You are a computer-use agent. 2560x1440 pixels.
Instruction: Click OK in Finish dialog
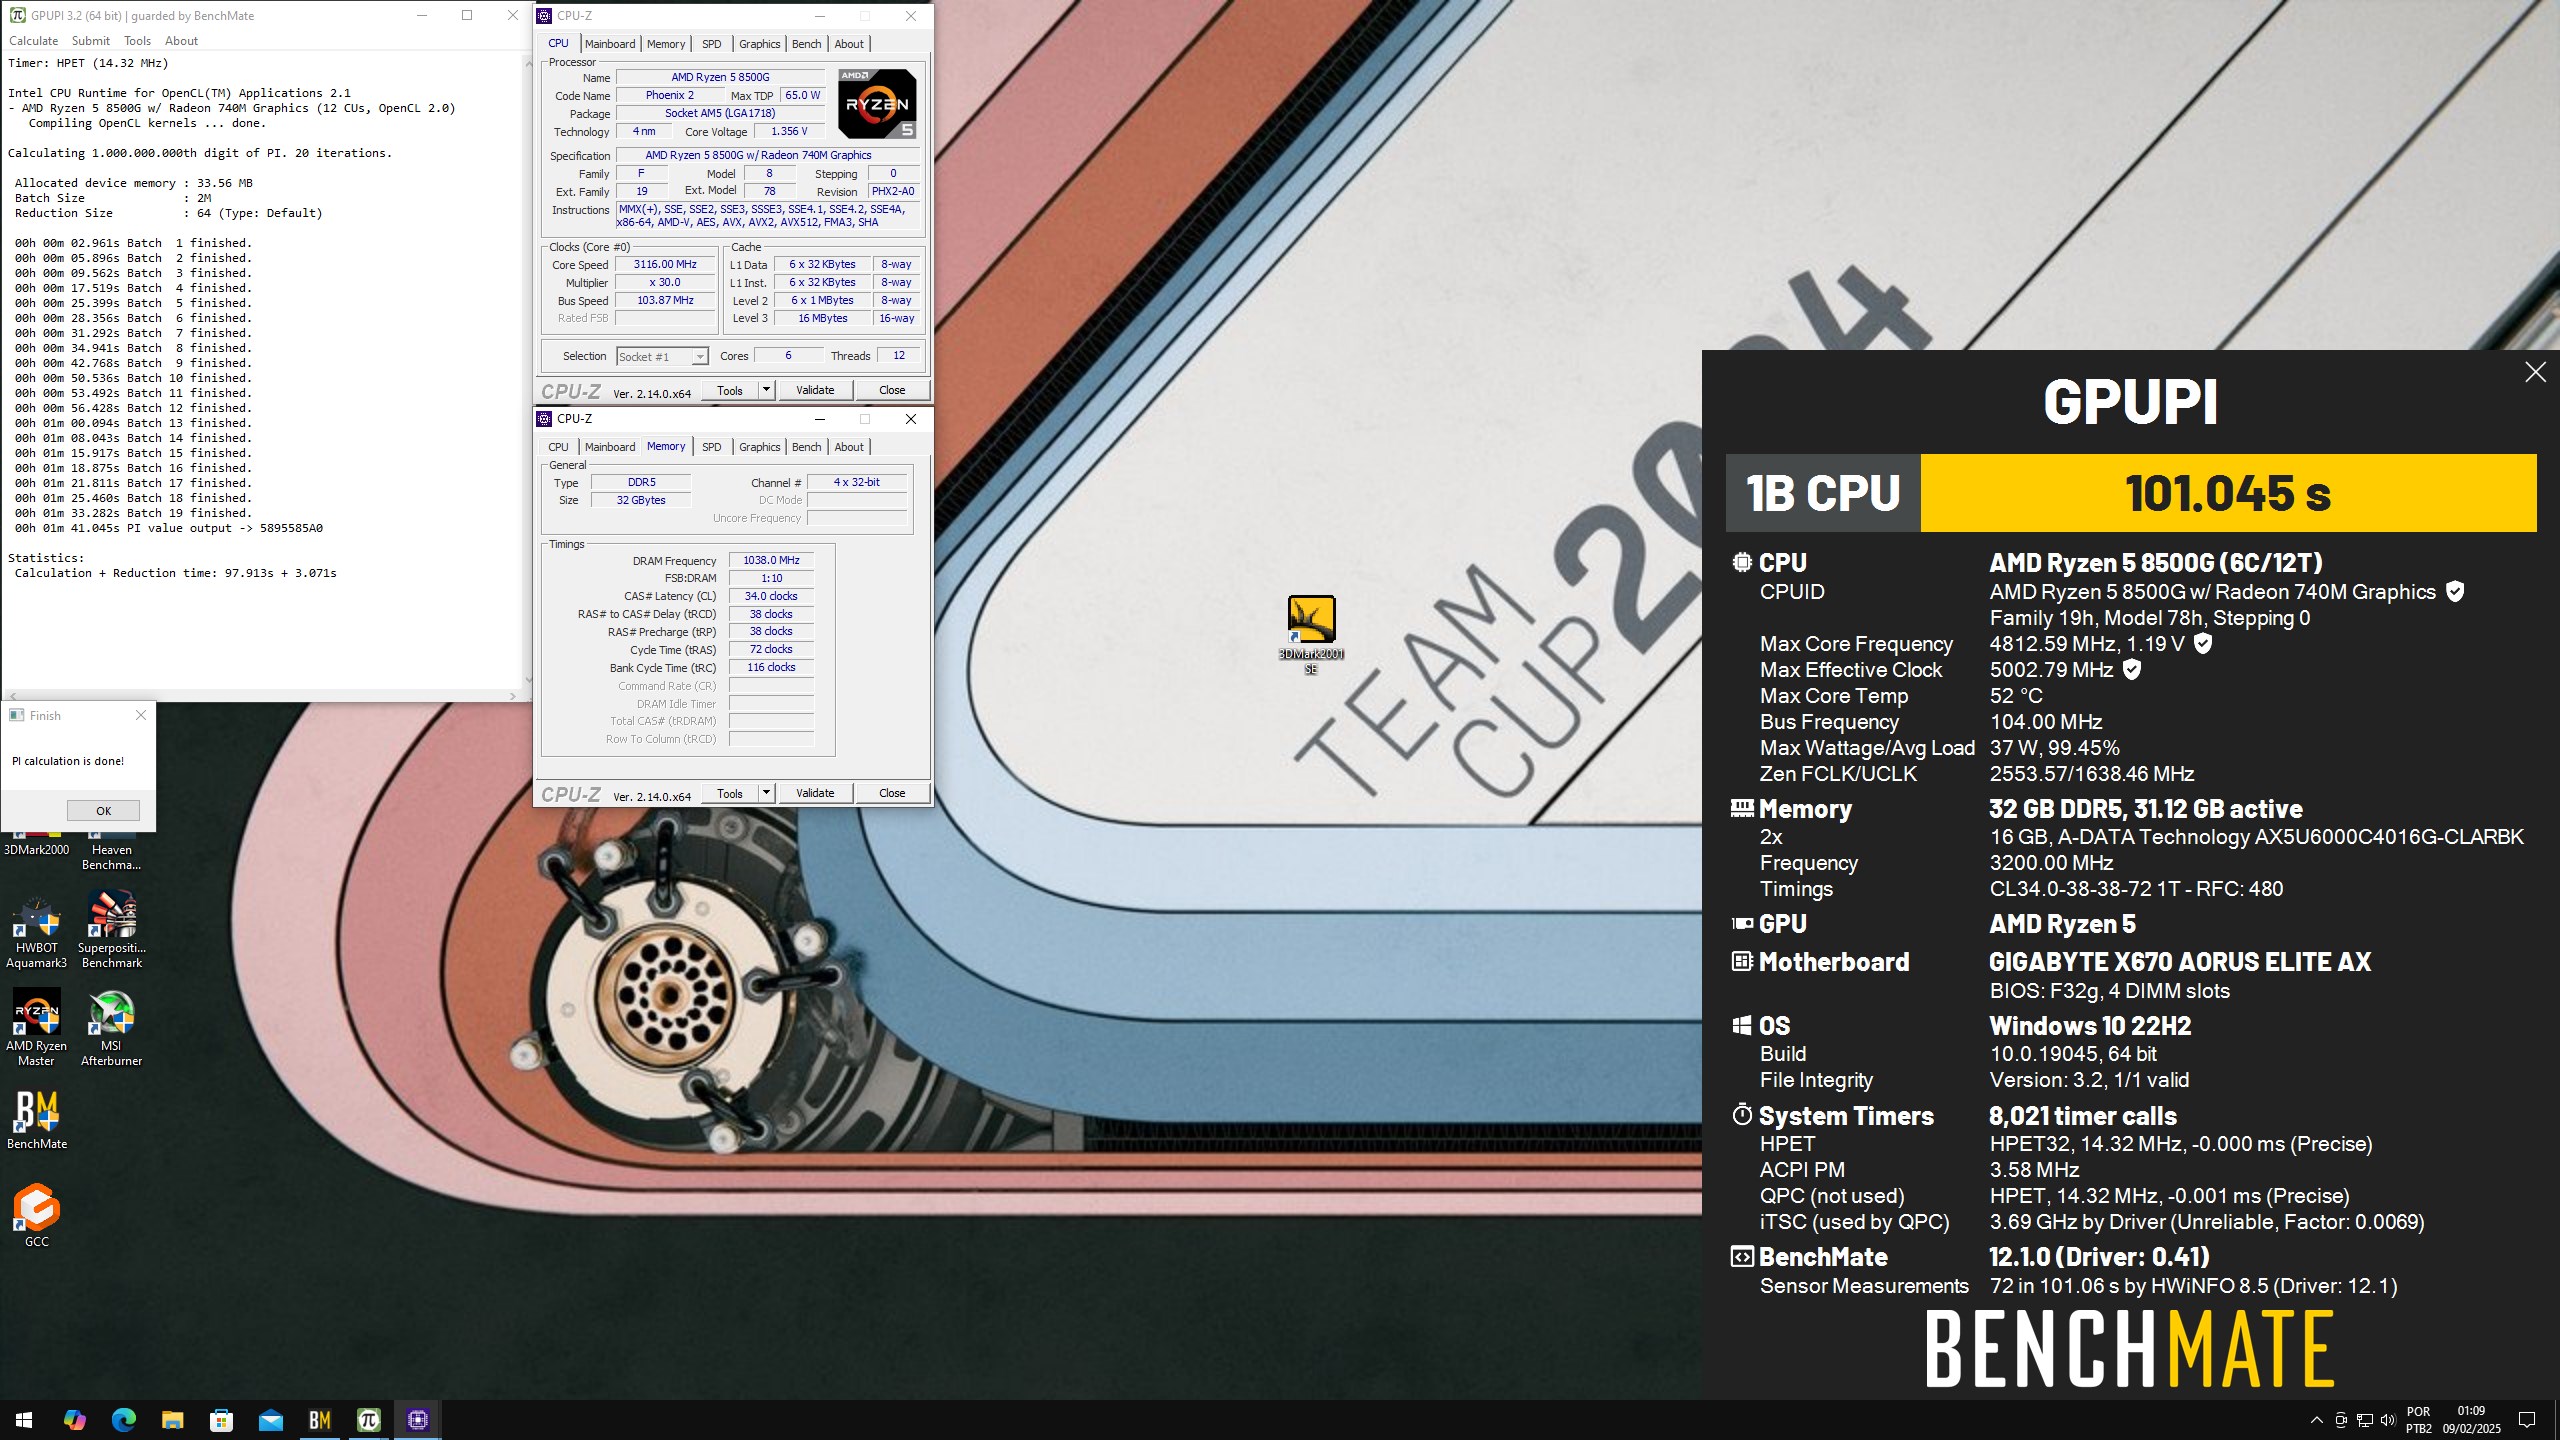103,811
